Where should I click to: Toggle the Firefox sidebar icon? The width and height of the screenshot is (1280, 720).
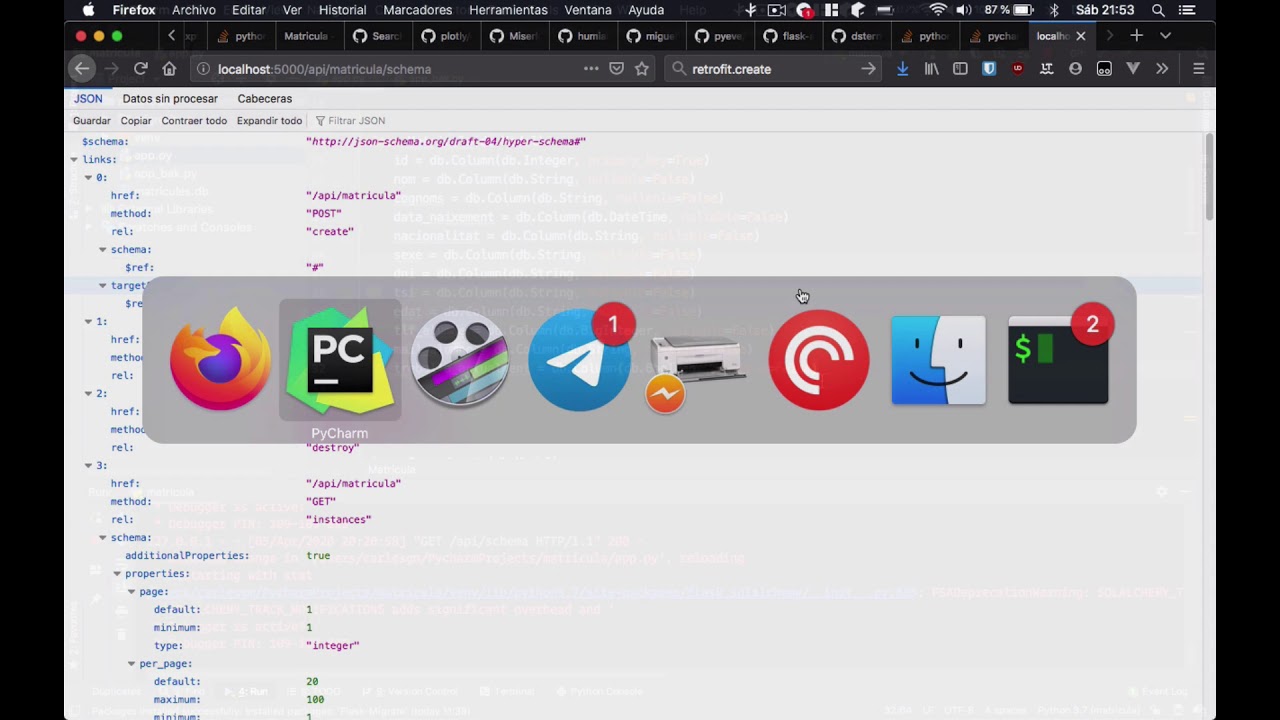960,69
